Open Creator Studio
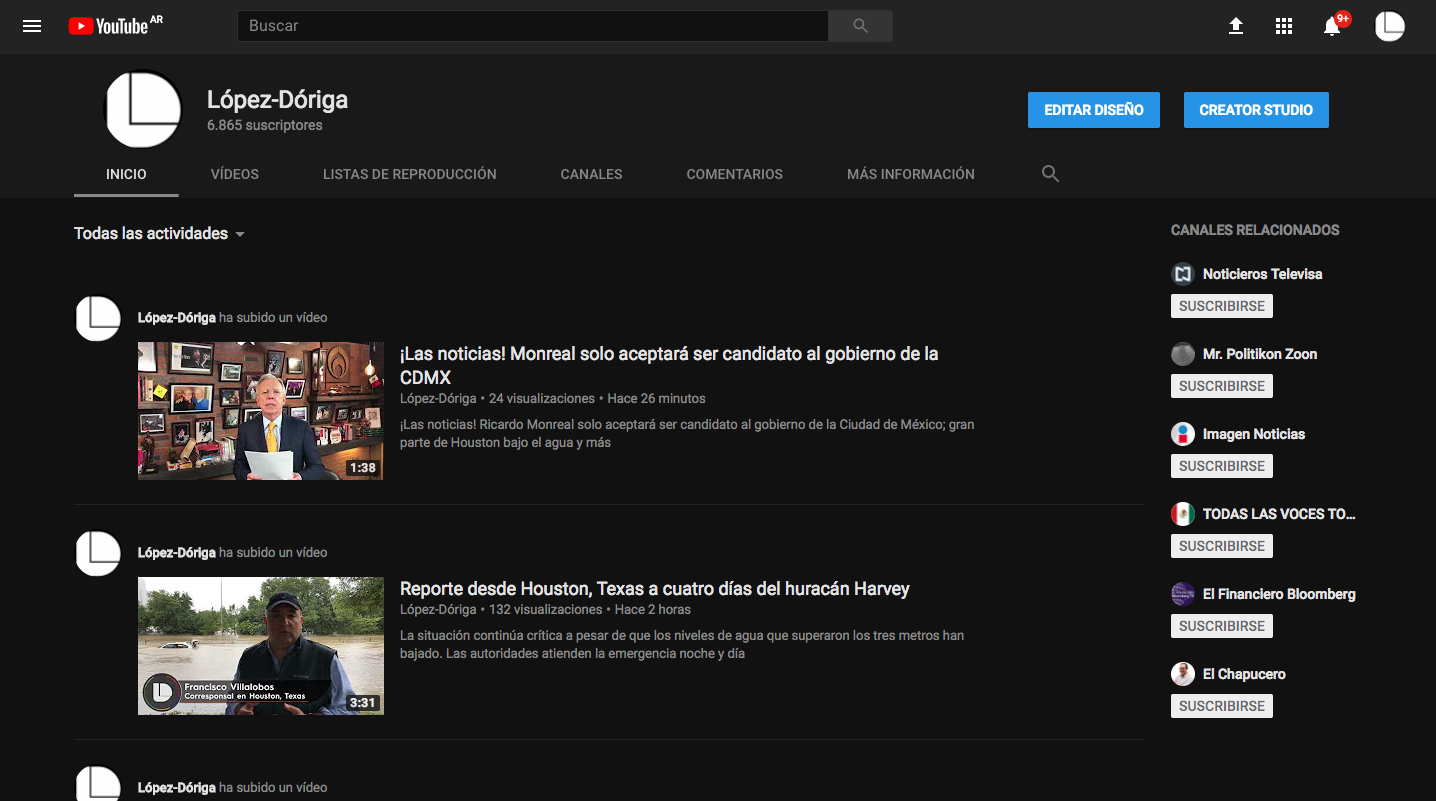This screenshot has width=1436, height=801. [x=1255, y=110]
